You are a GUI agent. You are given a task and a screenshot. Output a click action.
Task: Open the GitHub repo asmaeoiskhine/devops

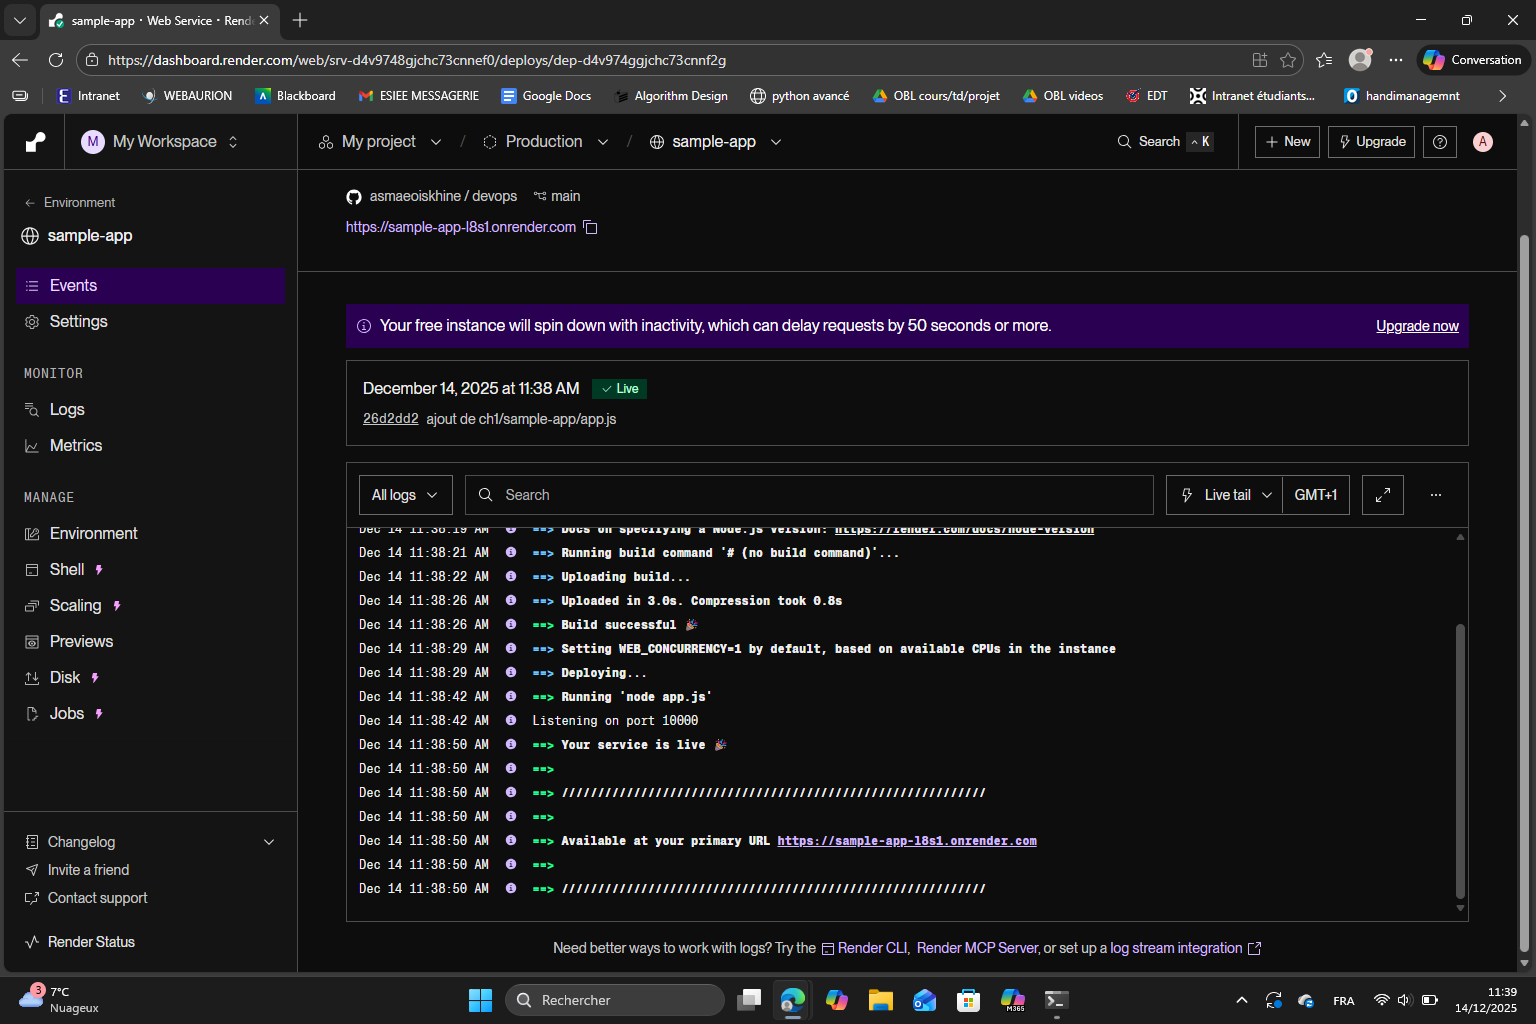(443, 196)
